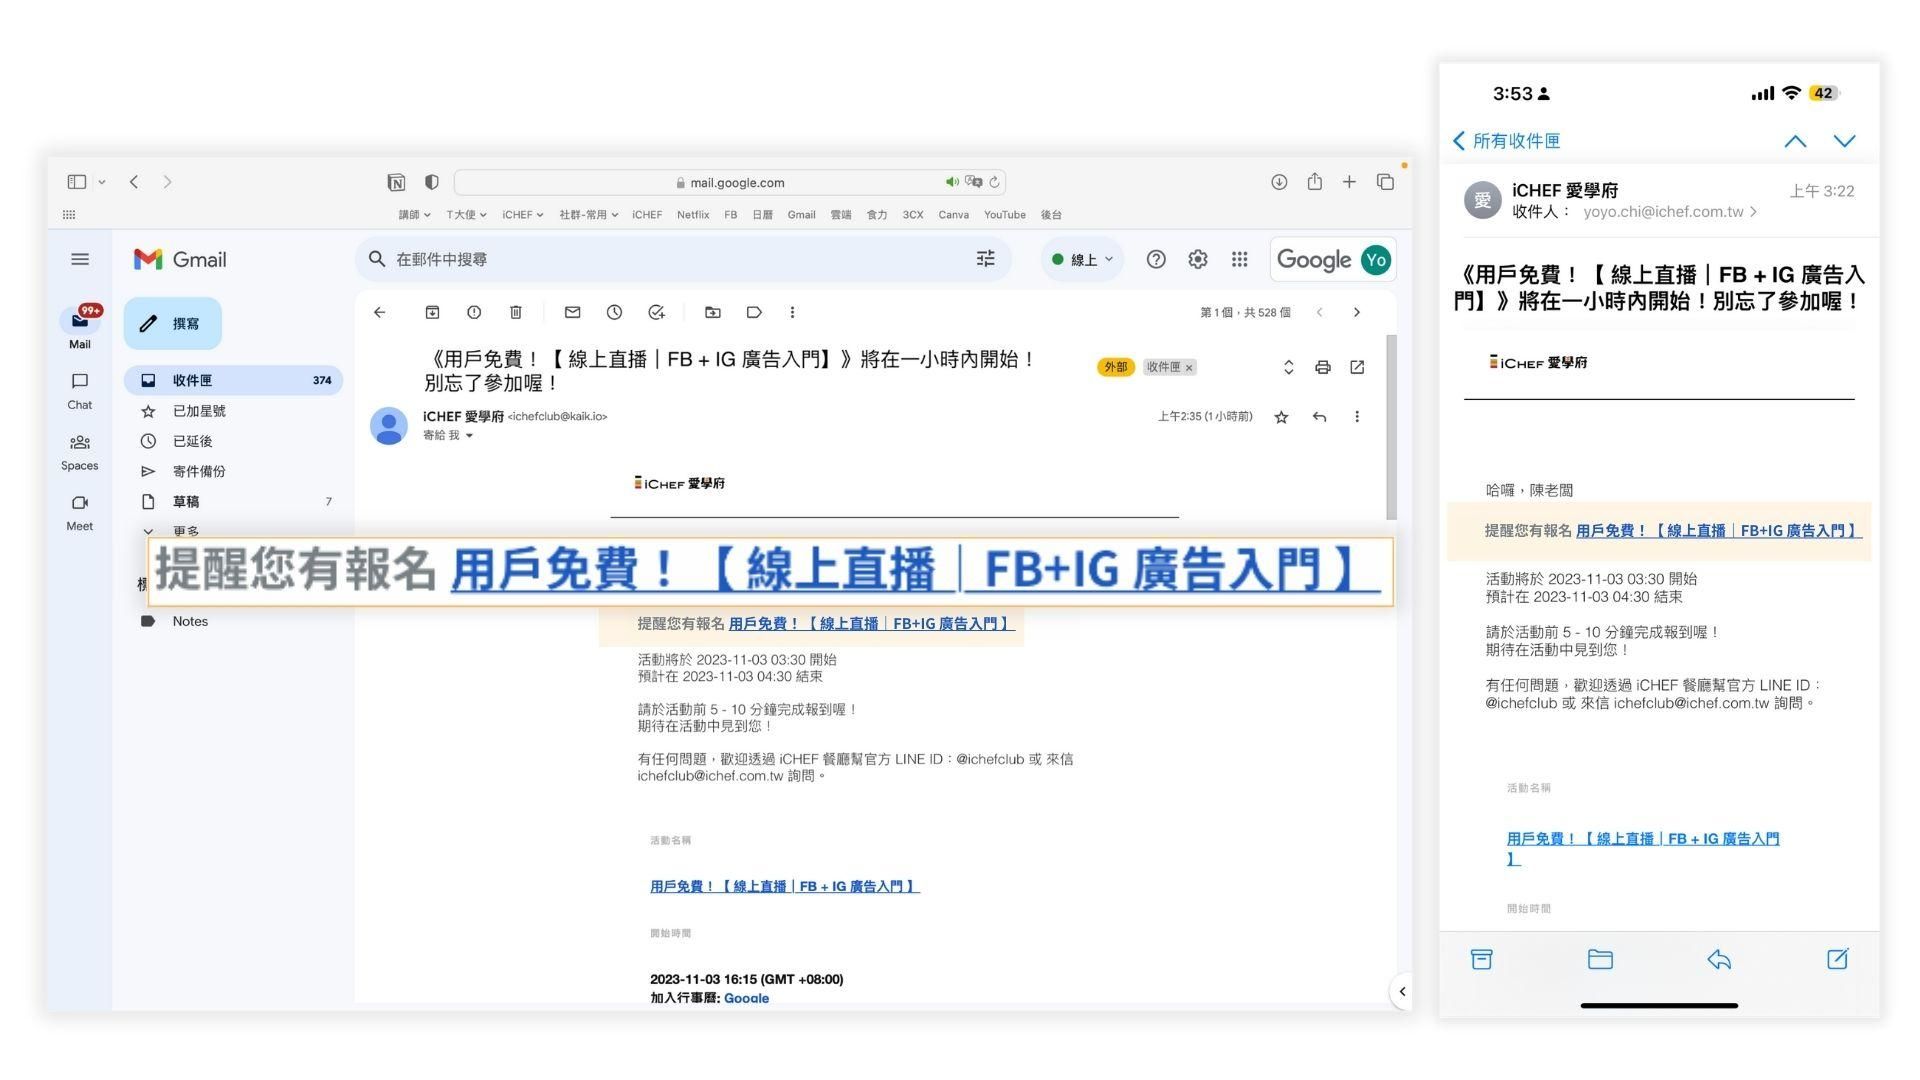Expand recipient details next to 寄給 我
The image size is (1920, 1080).
pos(469,436)
